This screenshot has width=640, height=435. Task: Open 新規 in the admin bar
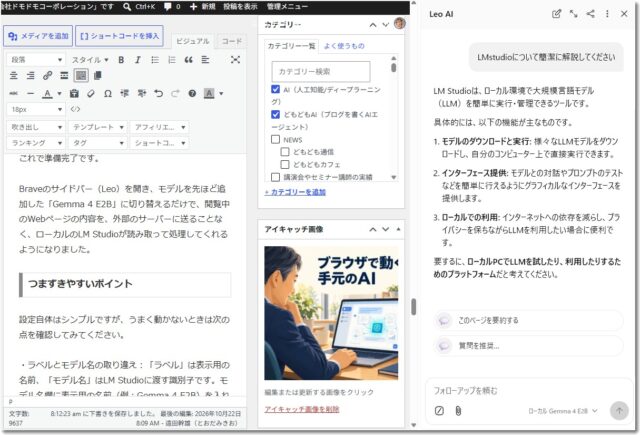203,7
